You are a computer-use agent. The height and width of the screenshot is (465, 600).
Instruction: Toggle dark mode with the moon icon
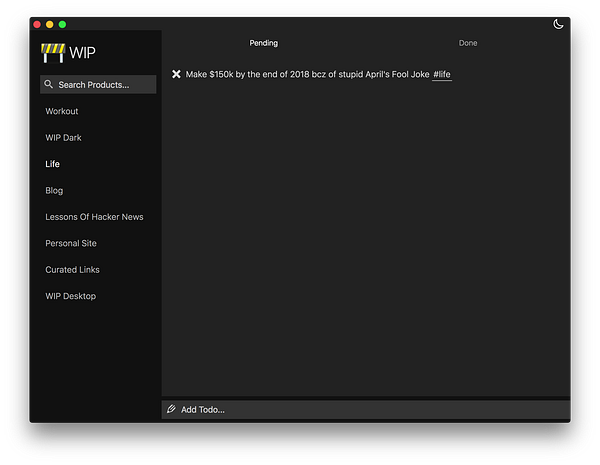558,24
